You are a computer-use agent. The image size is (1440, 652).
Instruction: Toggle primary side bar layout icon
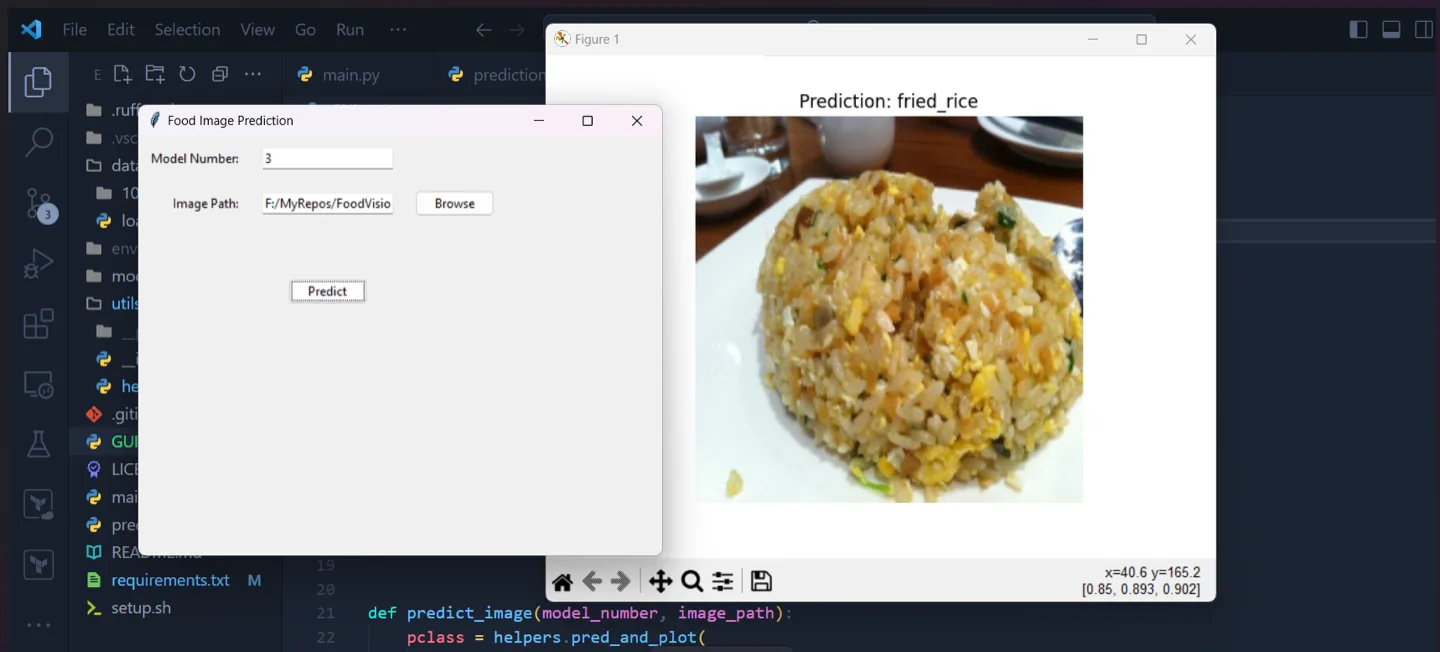click(1358, 30)
